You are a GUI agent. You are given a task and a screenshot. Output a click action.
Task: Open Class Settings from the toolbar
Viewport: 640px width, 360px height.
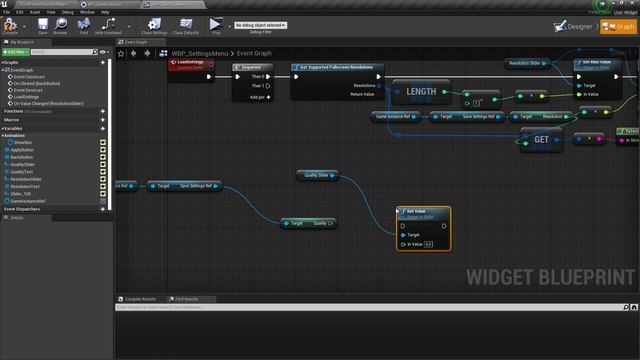(x=154, y=26)
